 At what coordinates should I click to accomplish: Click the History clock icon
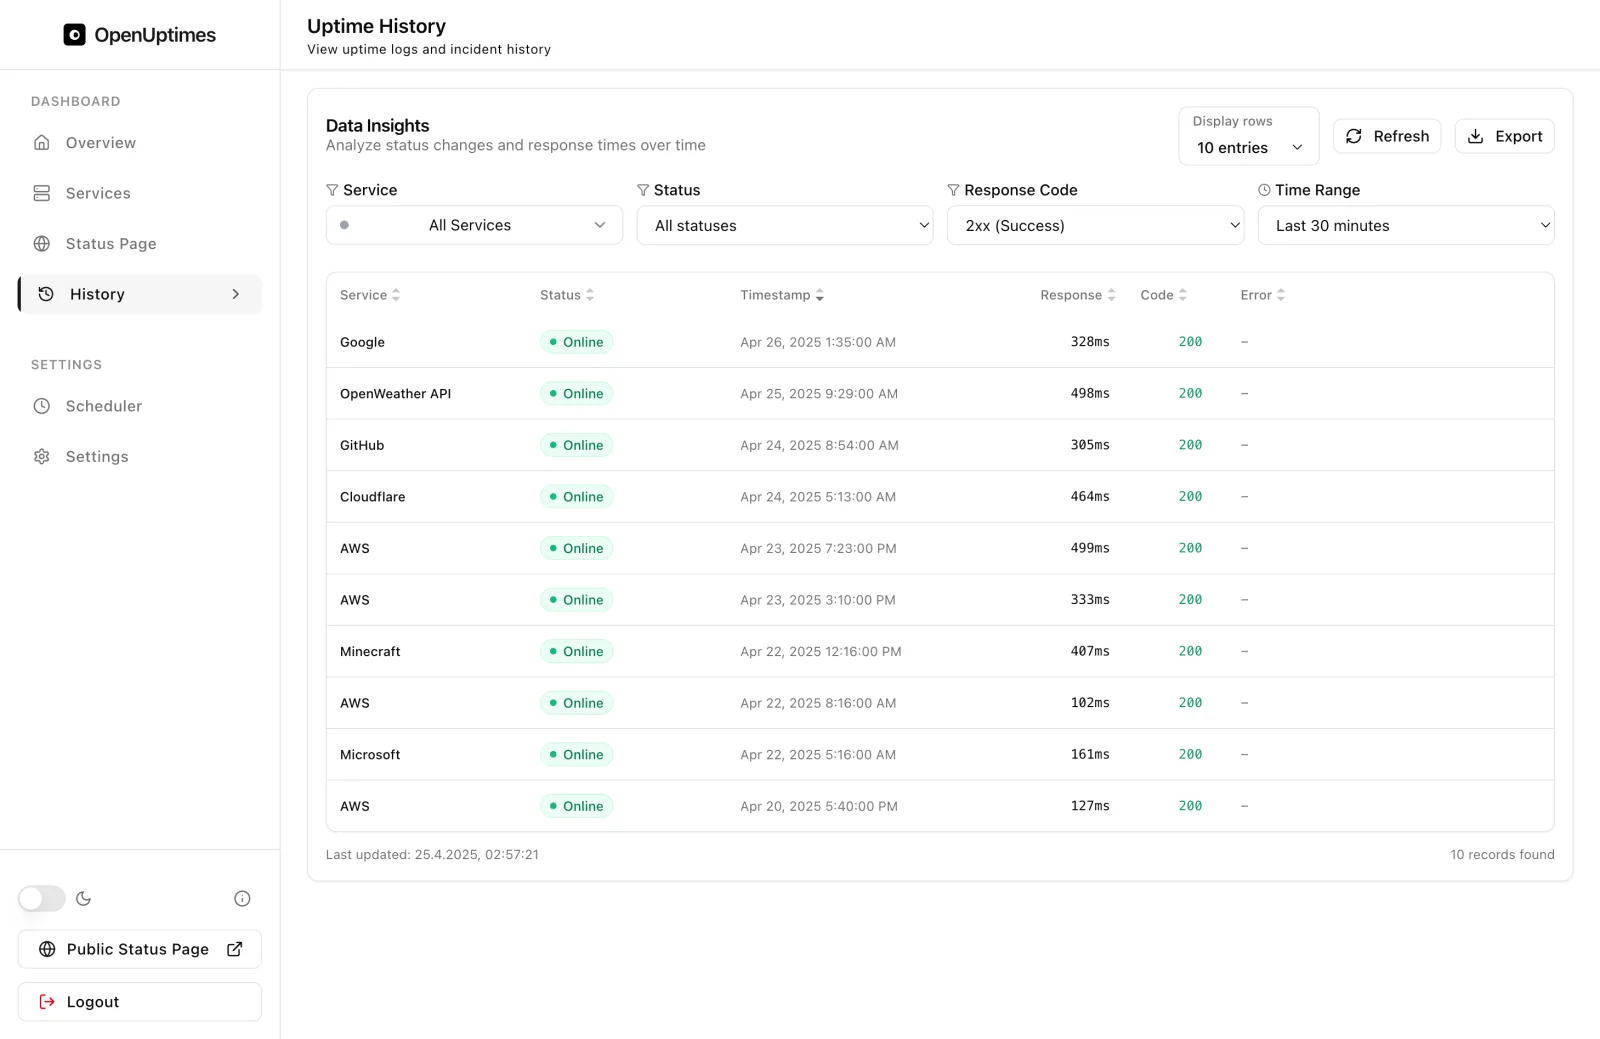46,294
